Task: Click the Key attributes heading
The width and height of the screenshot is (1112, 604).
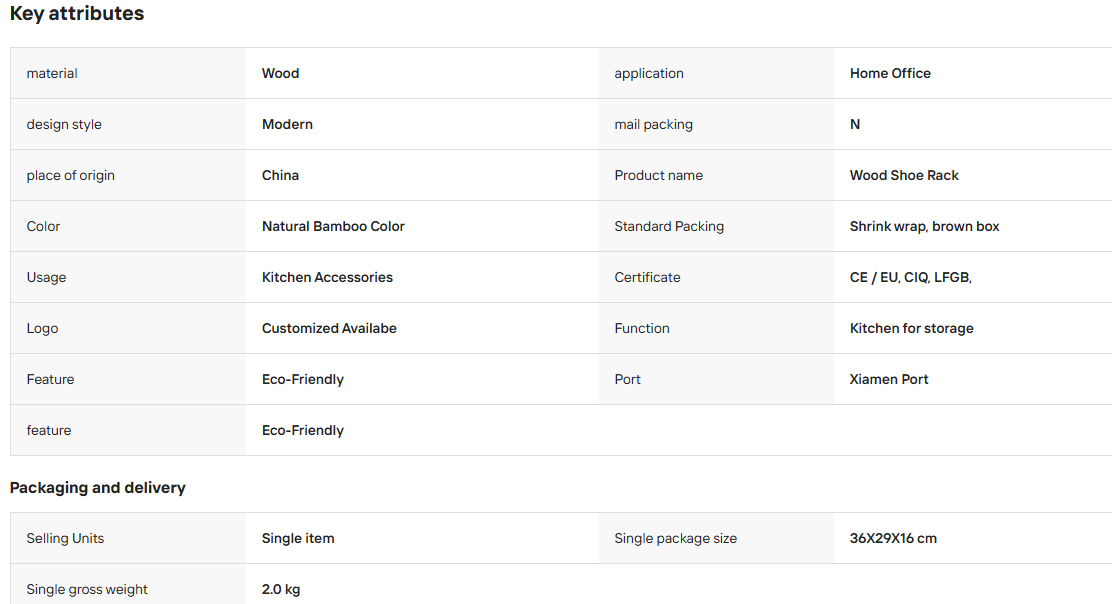Action: (x=77, y=13)
